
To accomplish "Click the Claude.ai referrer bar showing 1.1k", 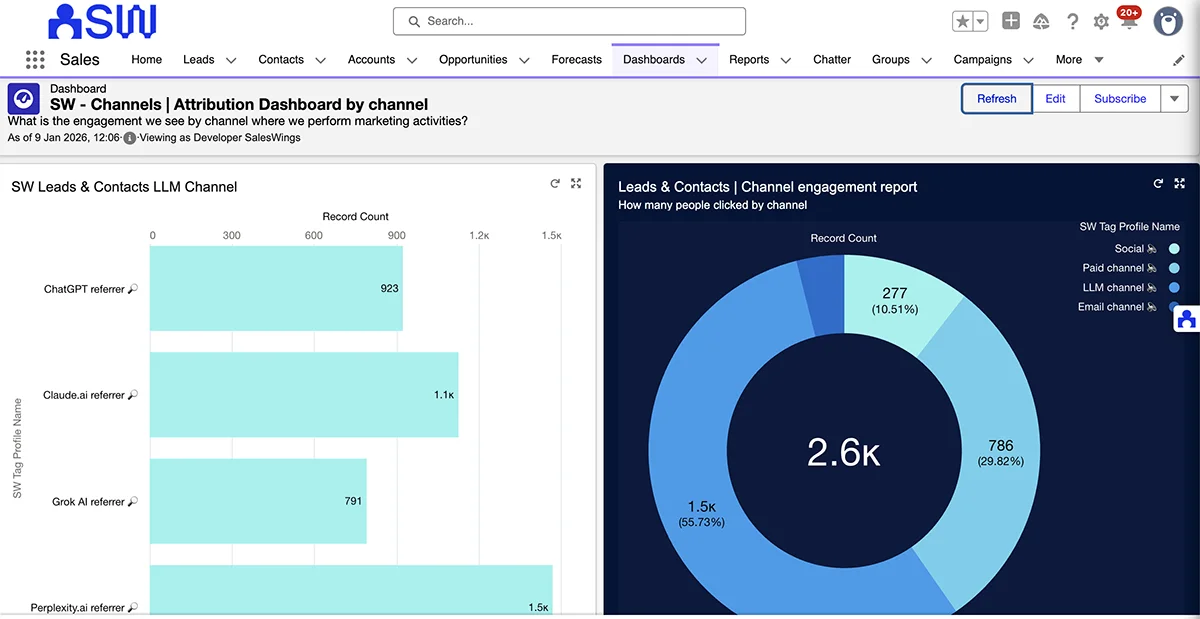I will (x=304, y=394).
